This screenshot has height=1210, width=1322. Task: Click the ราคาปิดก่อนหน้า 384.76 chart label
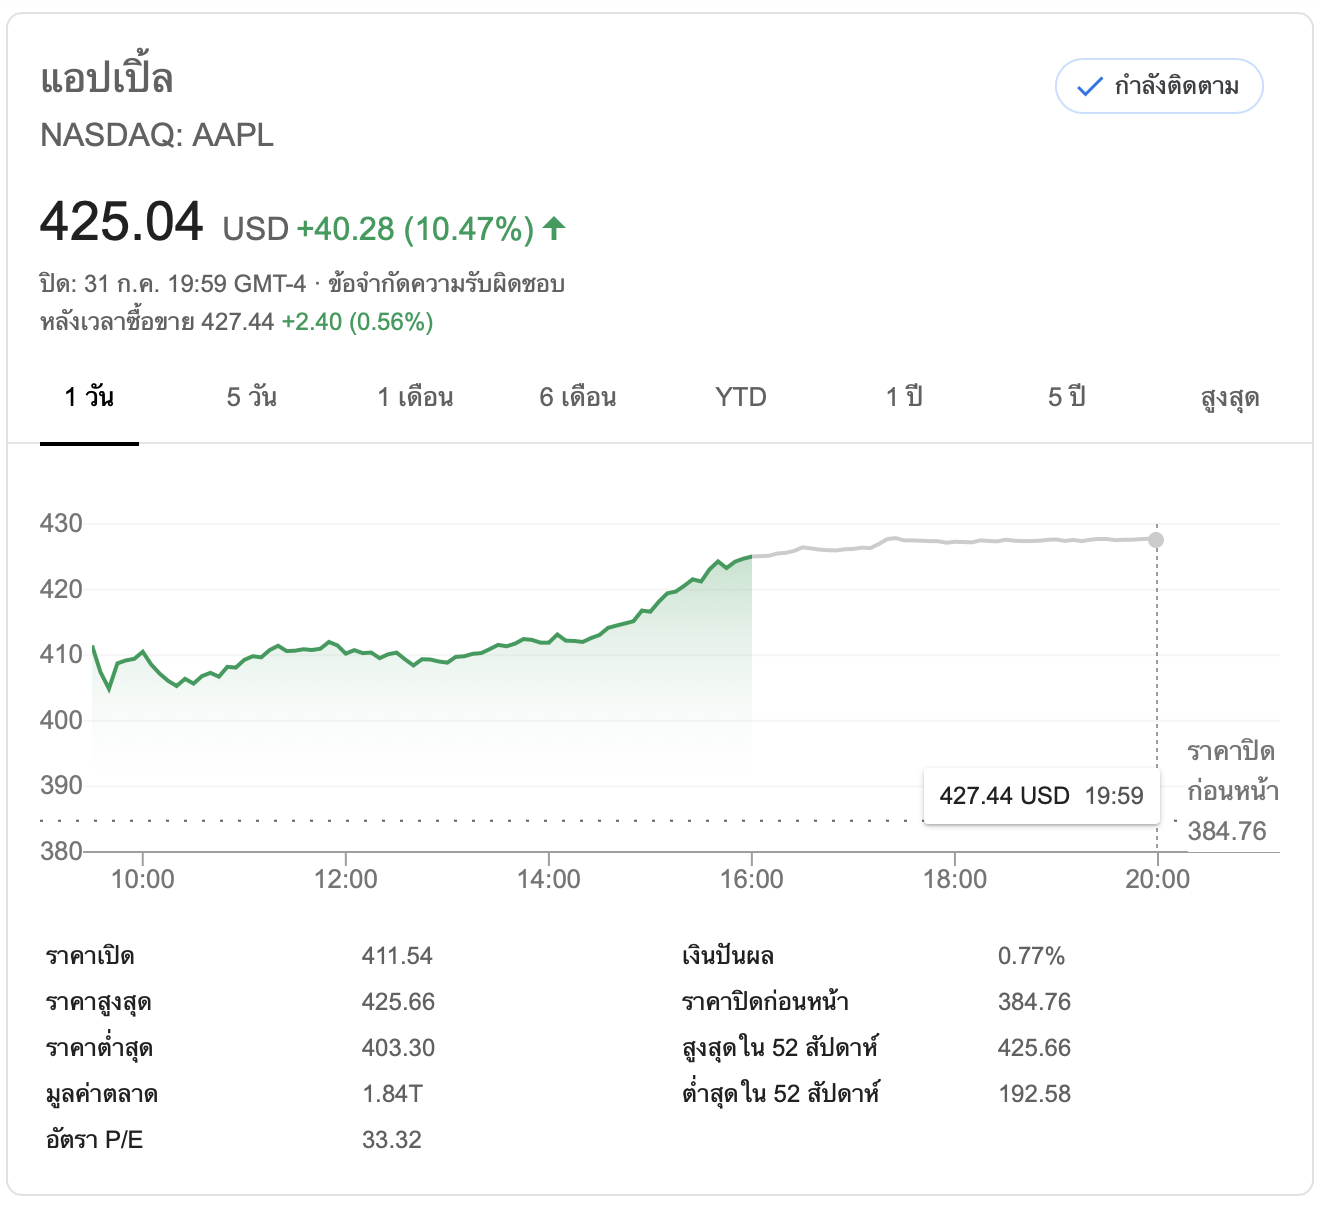pyautogui.click(x=1232, y=791)
